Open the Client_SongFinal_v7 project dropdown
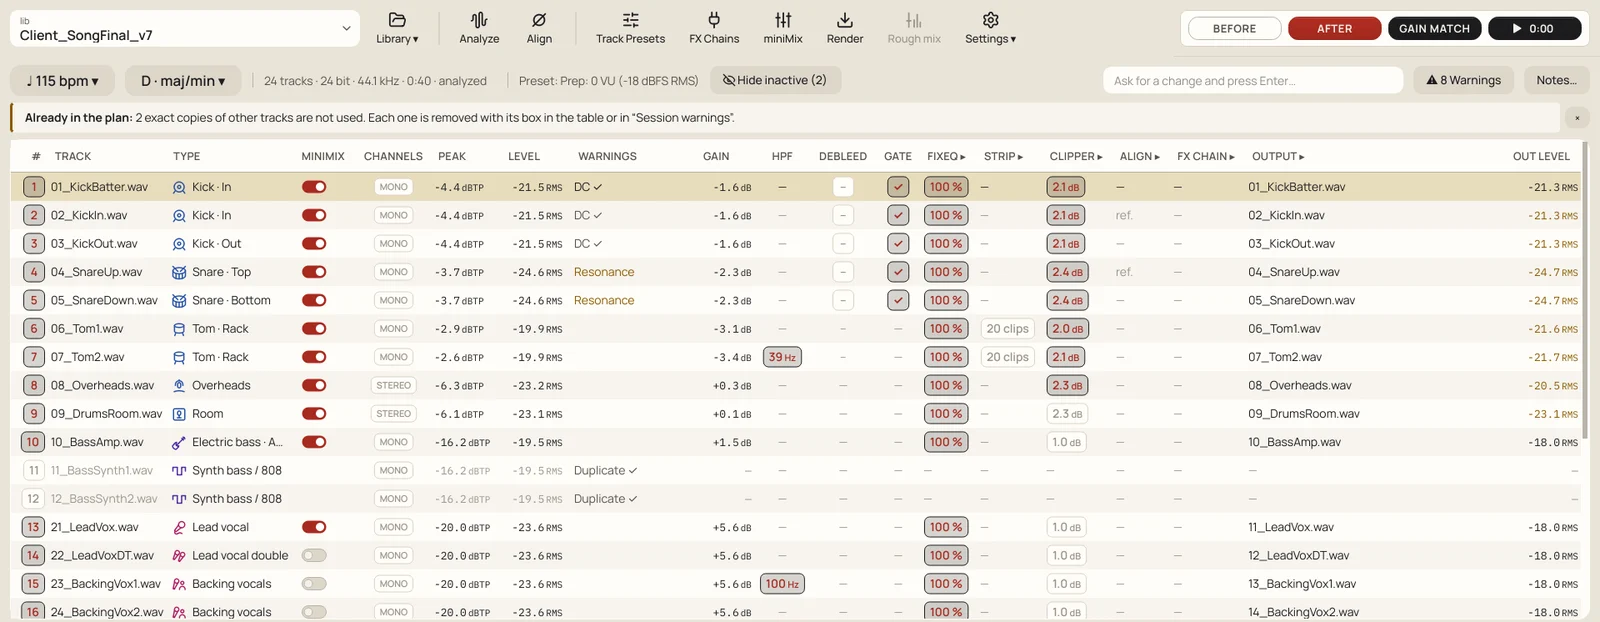The height and width of the screenshot is (622, 1600). (x=185, y=28)
